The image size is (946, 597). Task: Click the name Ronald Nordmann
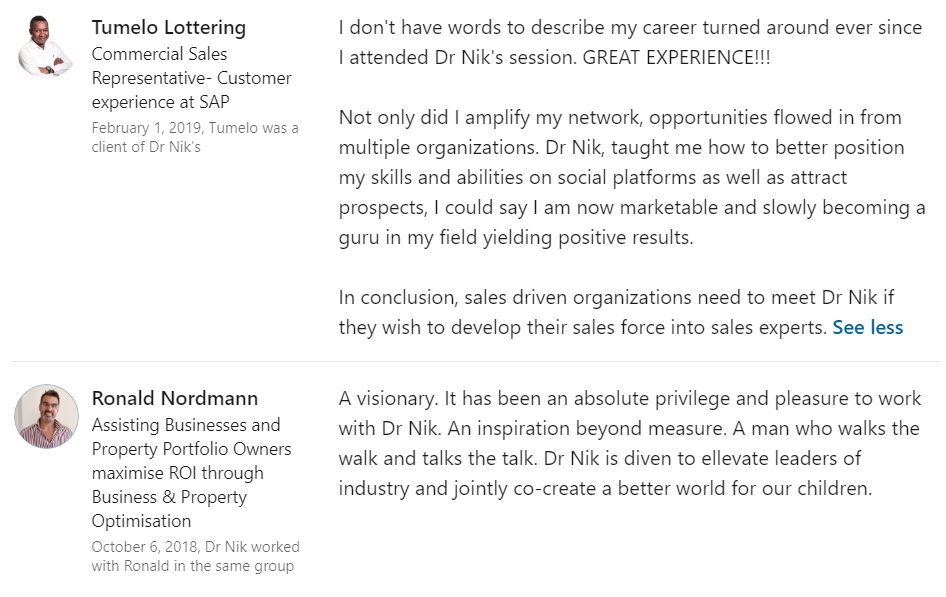[x=174, y=398]
